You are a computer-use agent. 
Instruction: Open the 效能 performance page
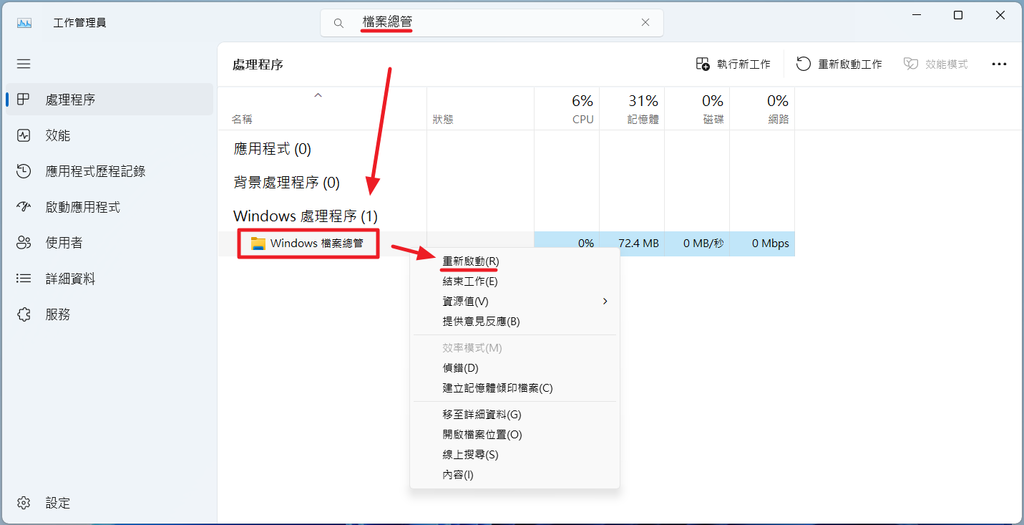[109, 136]
